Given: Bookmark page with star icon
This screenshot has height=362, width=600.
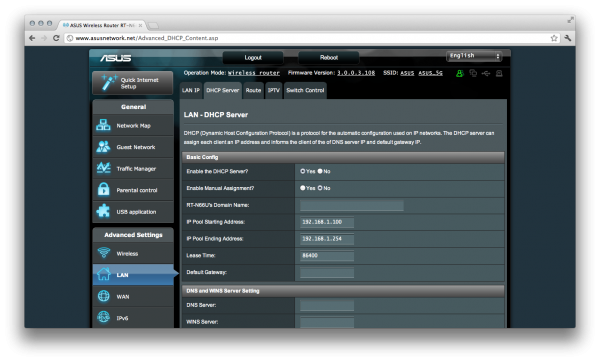Looking at the screenshot, I should pos(554,38).
